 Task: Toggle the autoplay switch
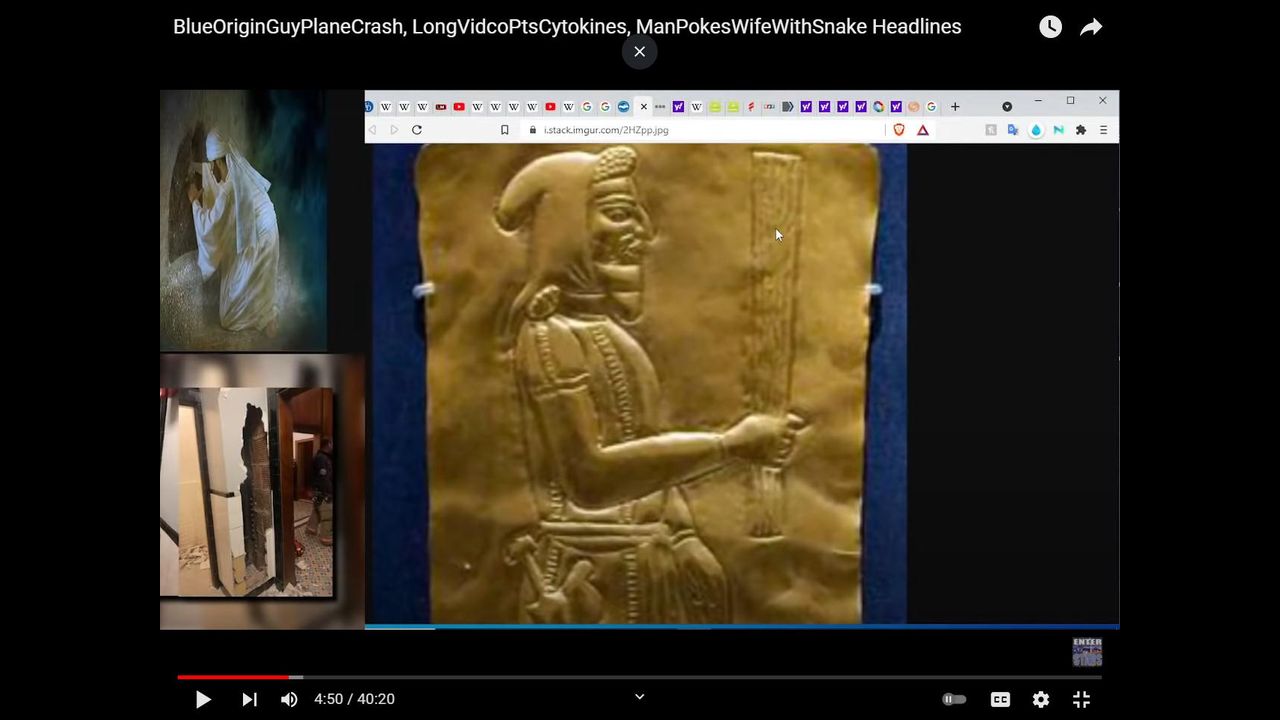954,699
